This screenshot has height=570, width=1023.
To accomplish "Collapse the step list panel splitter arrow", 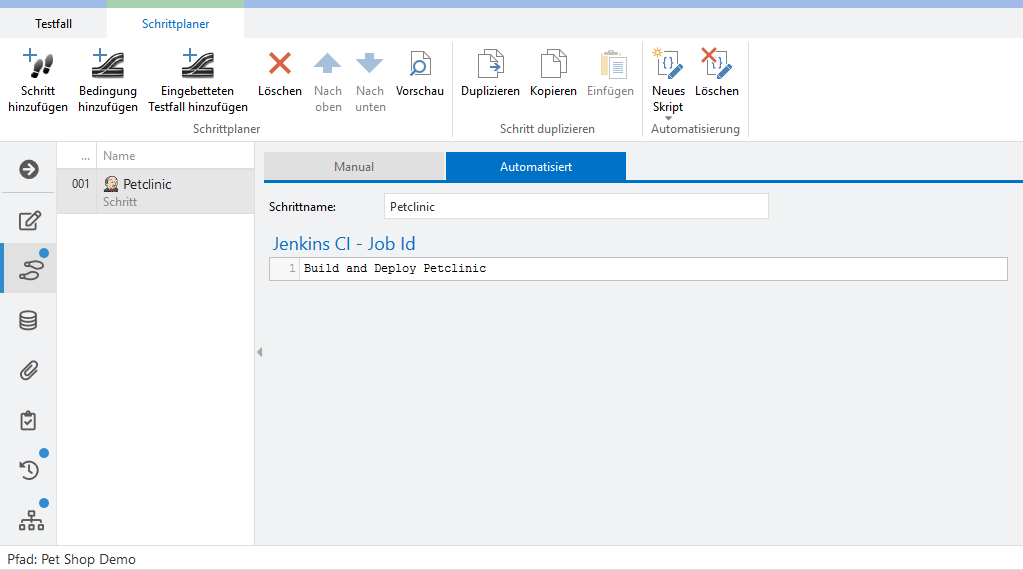I will point(259,352).
